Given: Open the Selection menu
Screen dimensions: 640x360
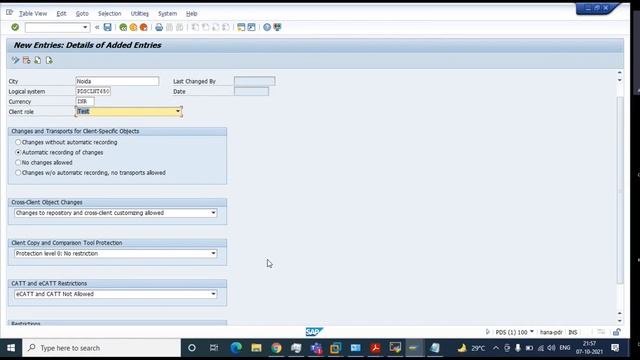Looking at the screenshot, I should click(109, 13).
